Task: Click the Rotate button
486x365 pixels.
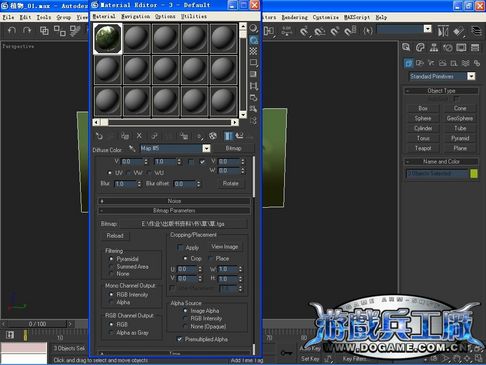Action: [230, 184]
